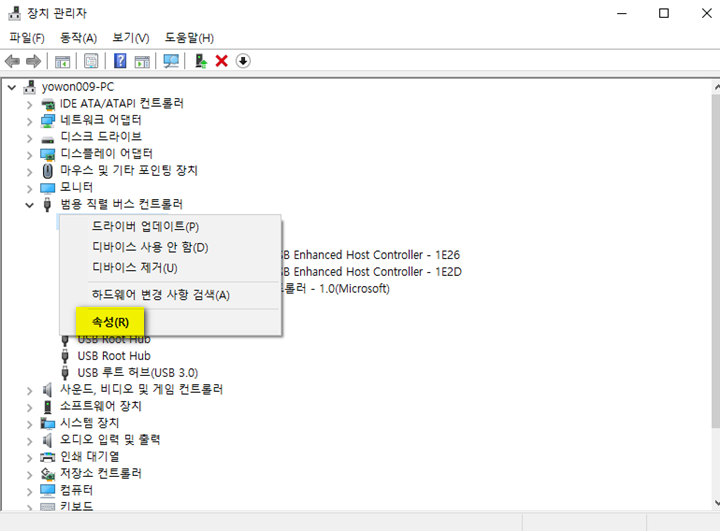Image resolution: width=720 pixels, height=531 pixels.
Task: Choose 디바이스 사용 안 함(D)
Action: pyautogui.click(x=170, y=247)
